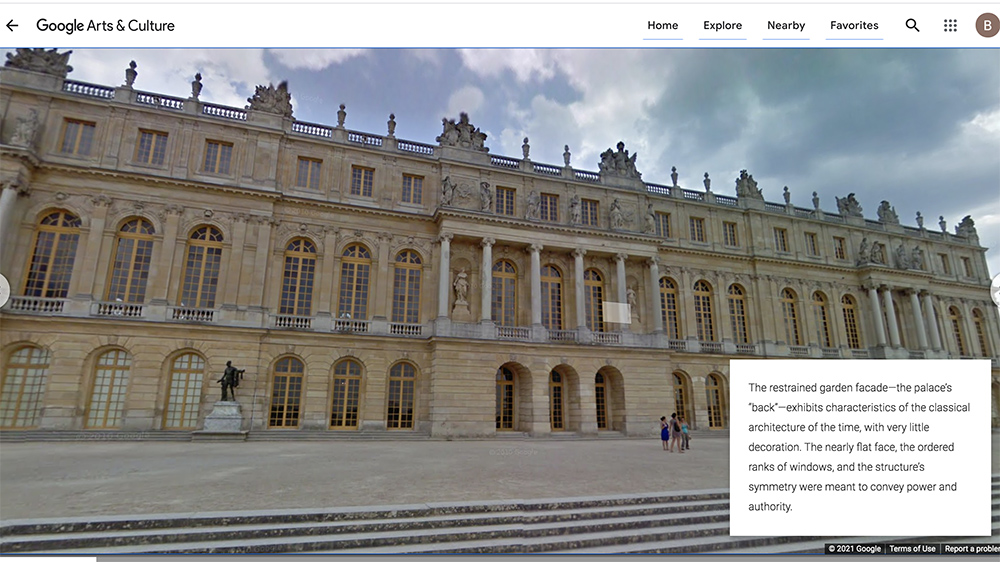The width and height of the screenshot is (1000, 562).
Task: Open the profile avatar labeled B
Action: pos(986,26)
